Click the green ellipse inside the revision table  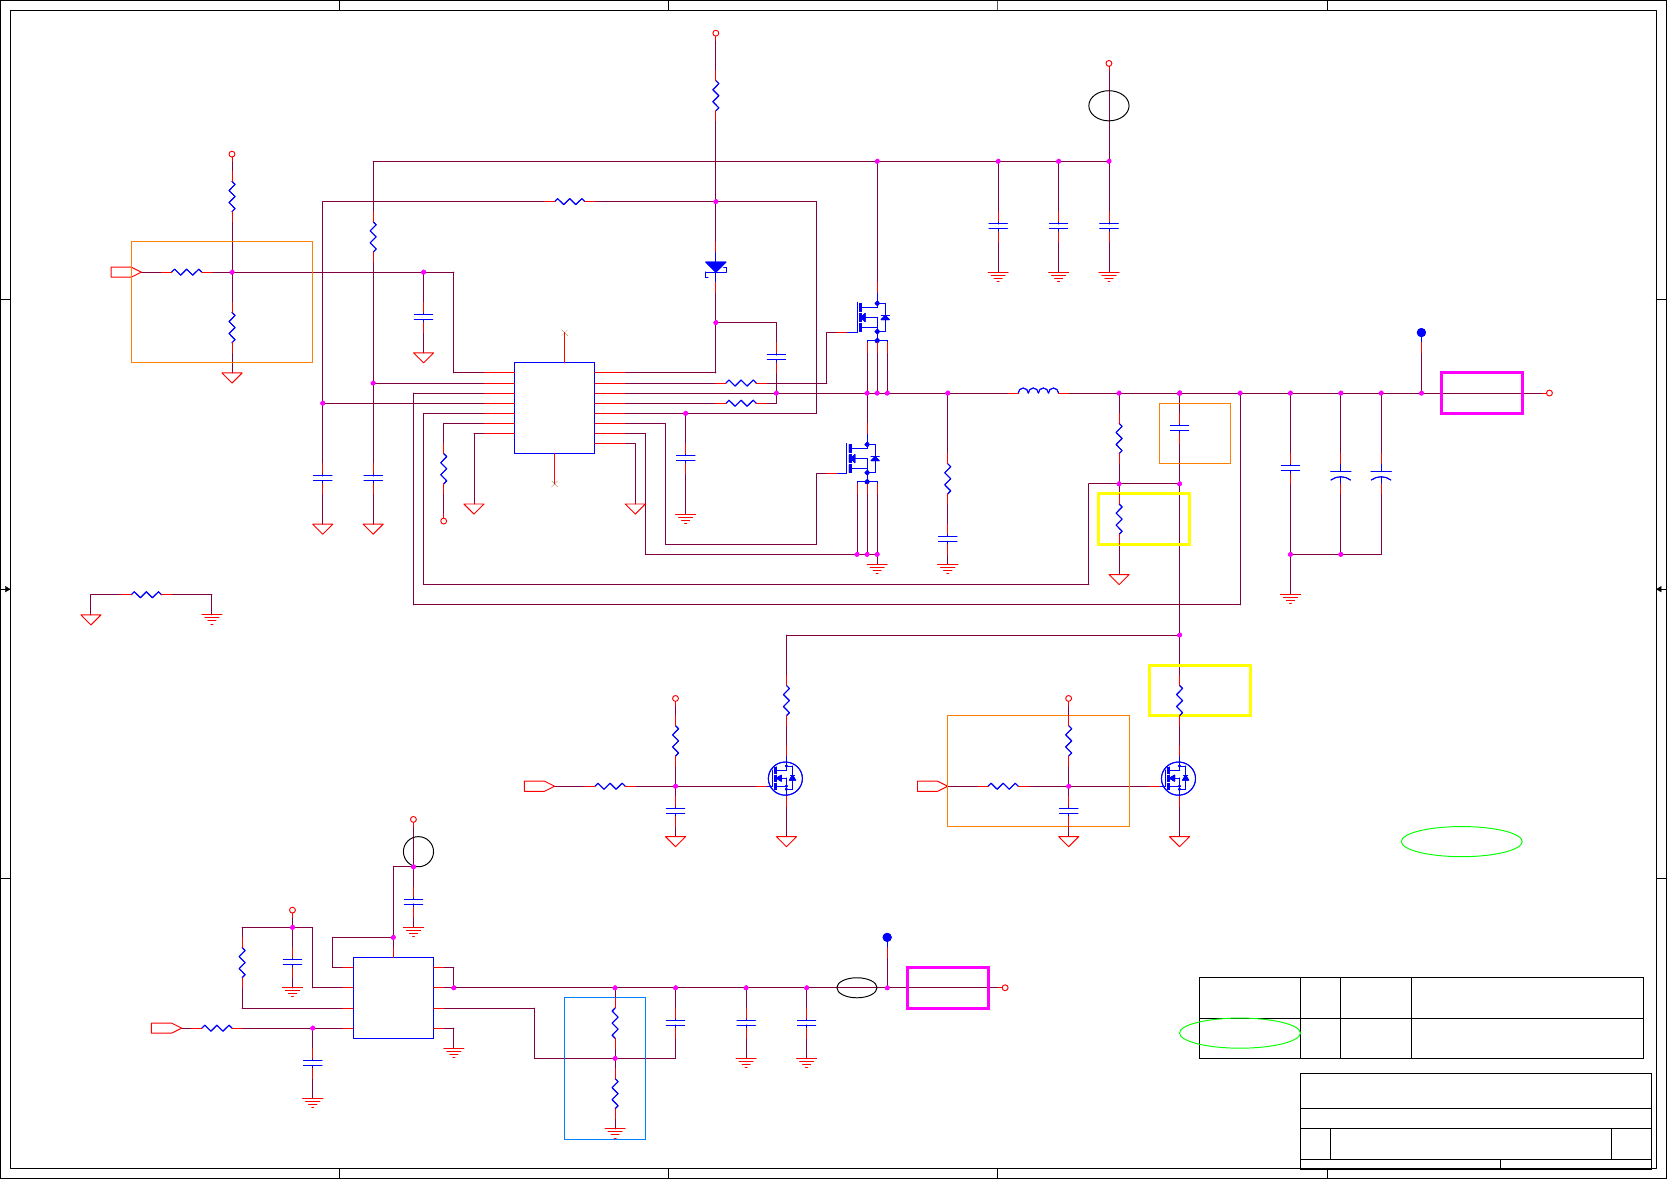pos(1240,1033)
